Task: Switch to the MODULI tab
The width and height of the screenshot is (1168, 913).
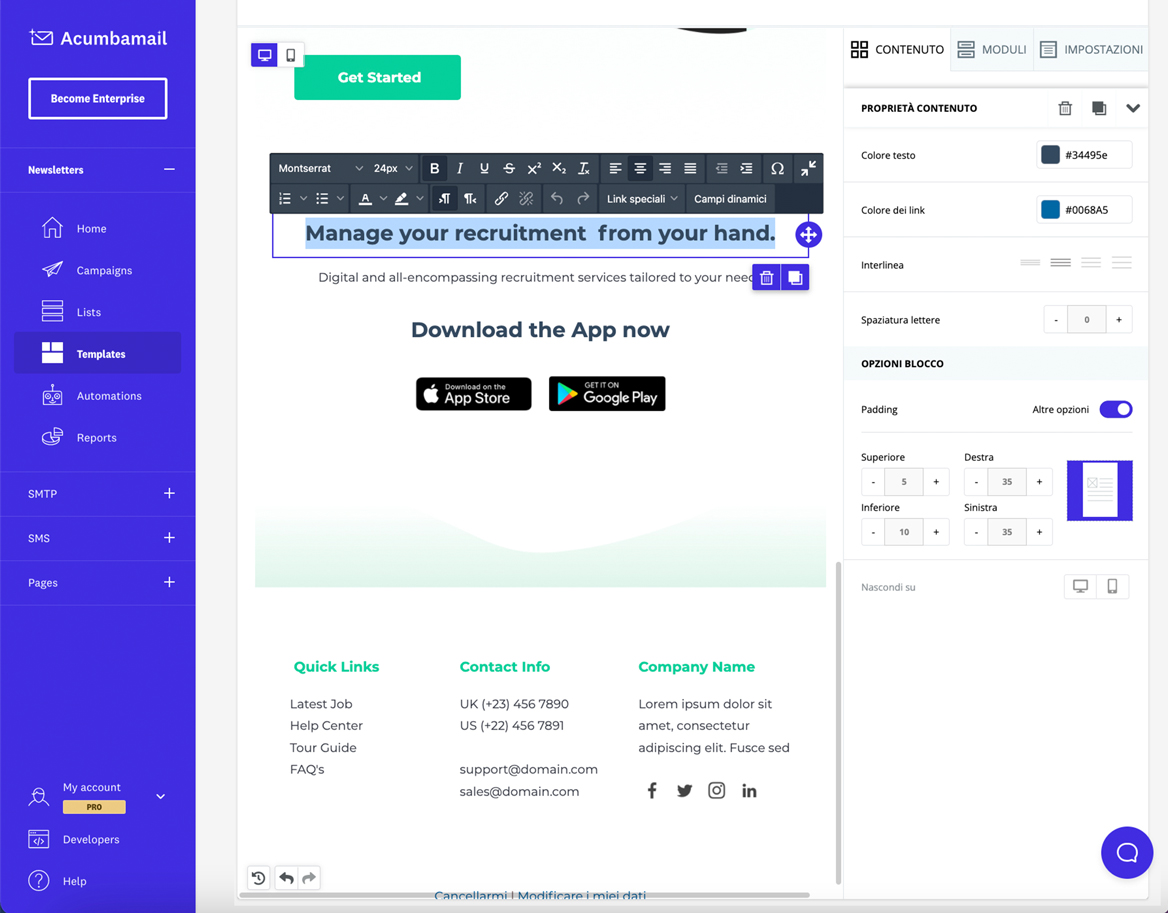Action: tap(991, 49)
